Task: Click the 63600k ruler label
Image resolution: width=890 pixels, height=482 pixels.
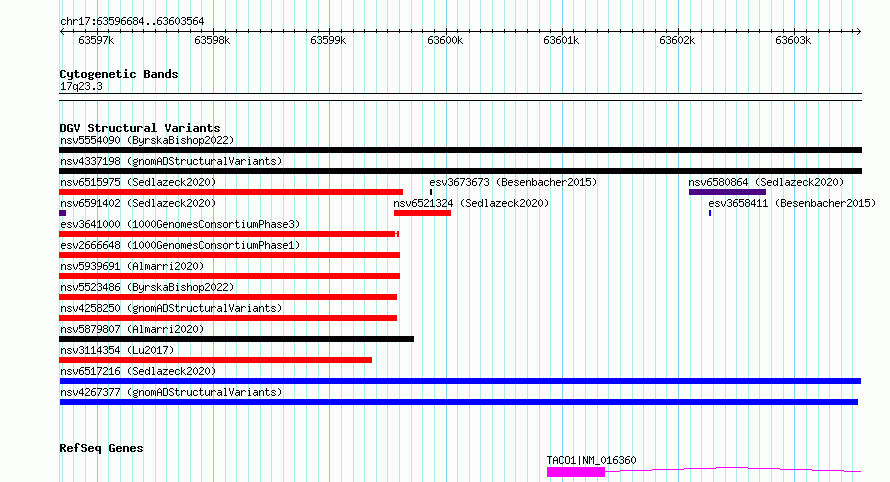Action: pyautogui.click(x=445, y=41)
